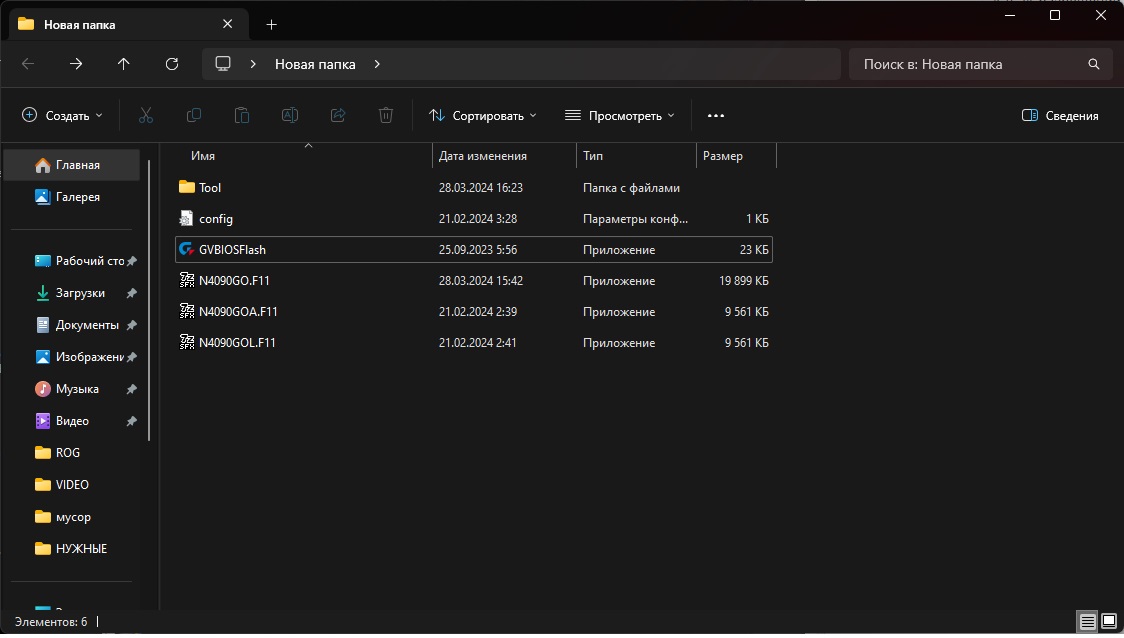Click the config file icon
The width and height of the screenshot is (1124, 638).
point(186,219)
